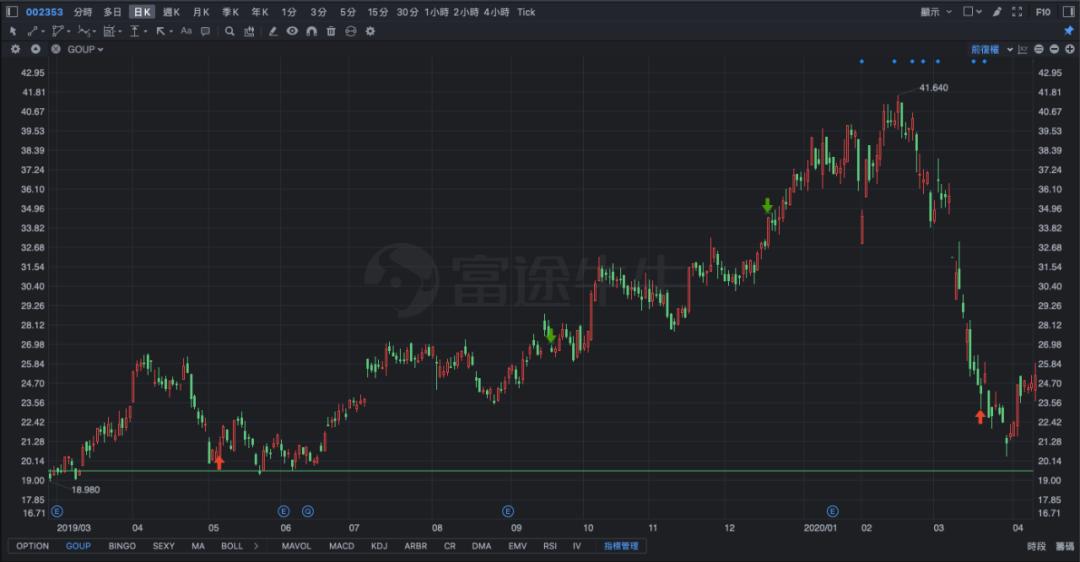Choose the price range measure tool

[136, 31]
